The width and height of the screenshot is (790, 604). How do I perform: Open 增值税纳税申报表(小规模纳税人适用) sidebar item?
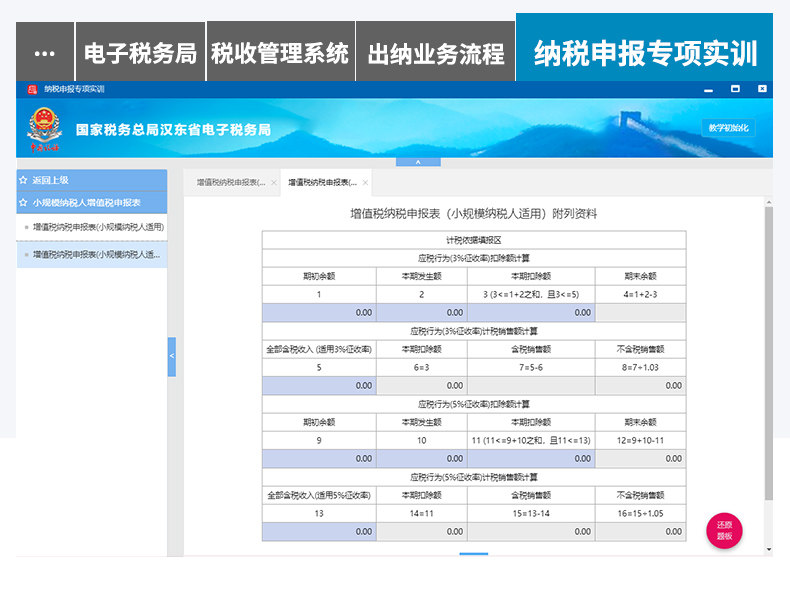[x=92, y=227]
